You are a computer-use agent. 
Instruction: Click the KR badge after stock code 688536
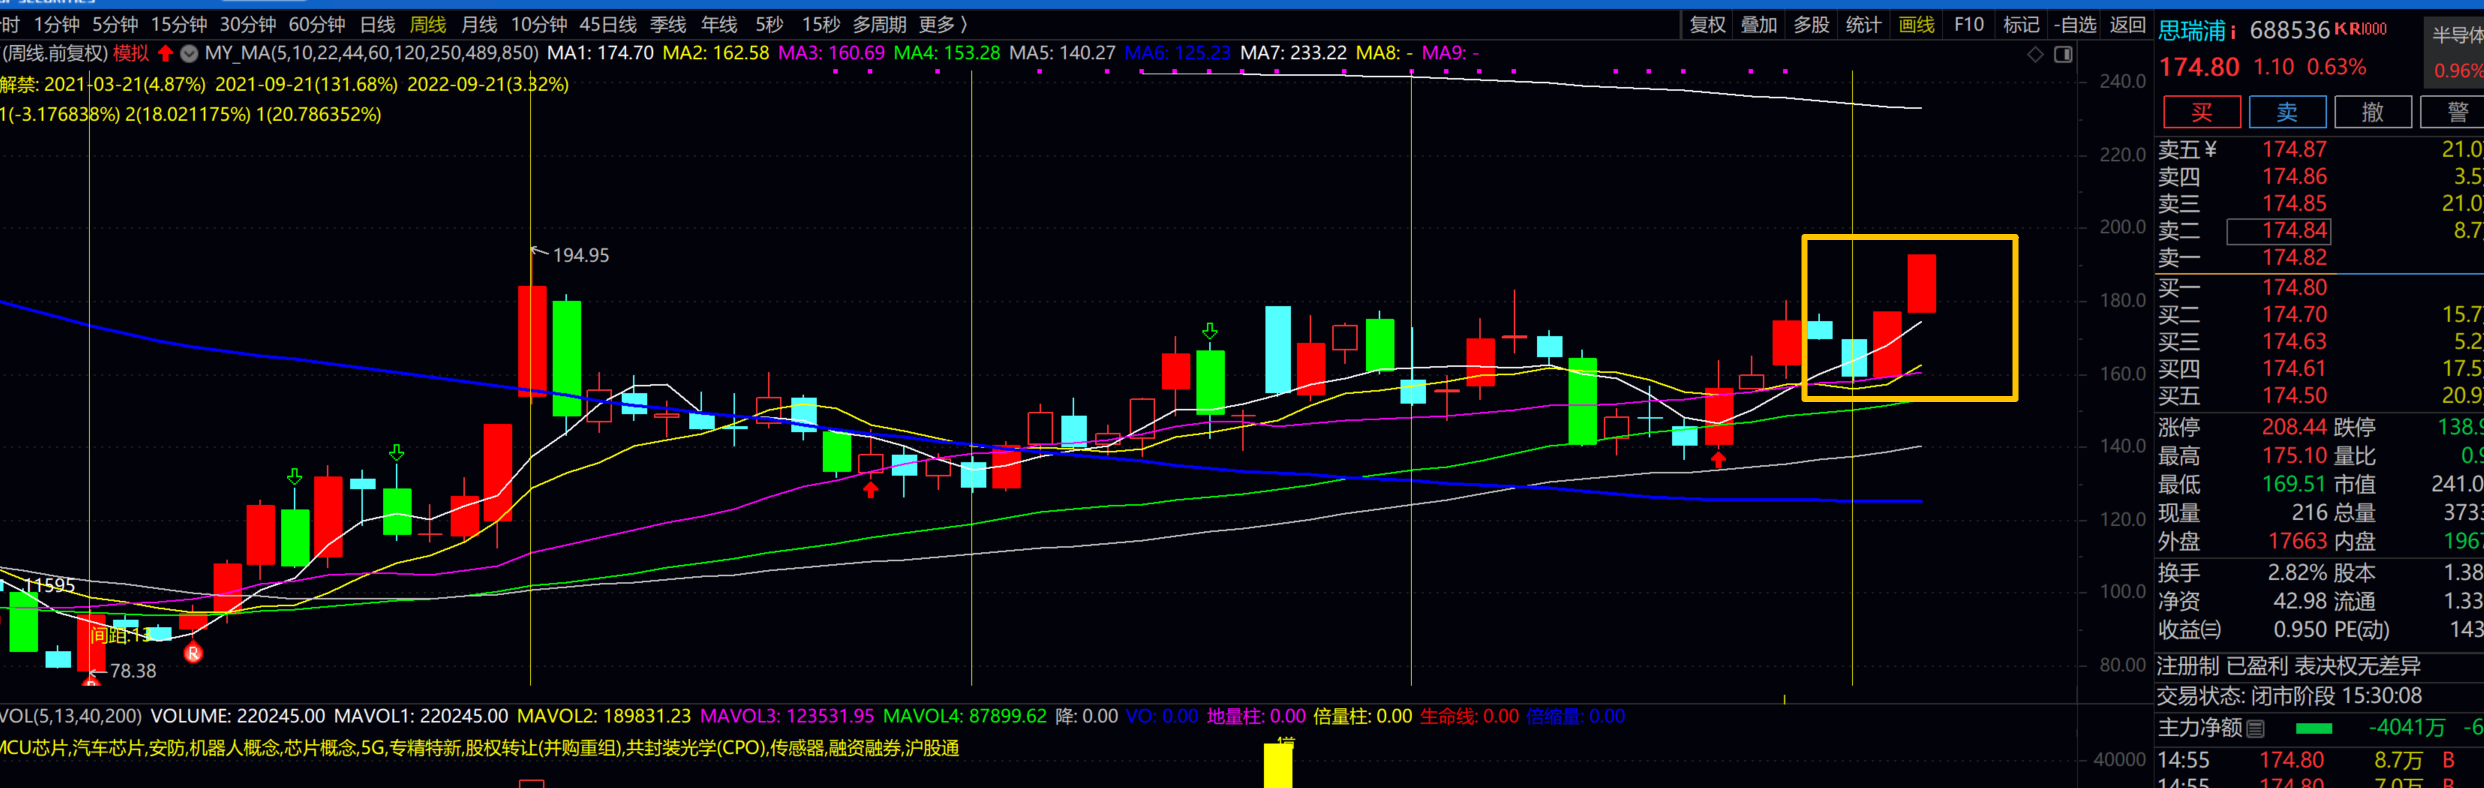click(x=2360, y=29)
